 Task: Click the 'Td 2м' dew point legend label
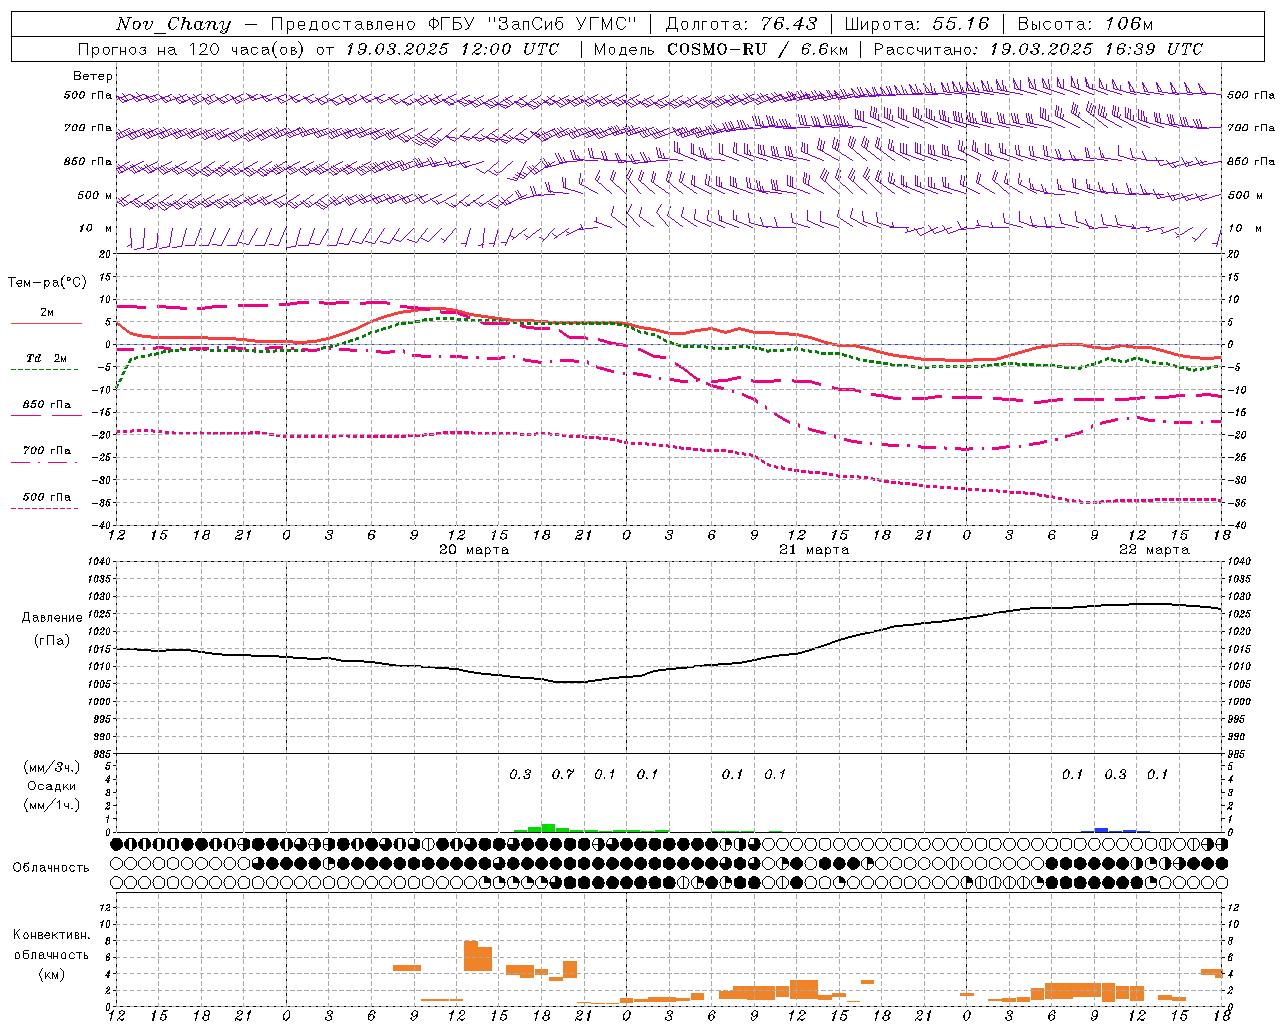pyautogui.click(x=47, y=358)
